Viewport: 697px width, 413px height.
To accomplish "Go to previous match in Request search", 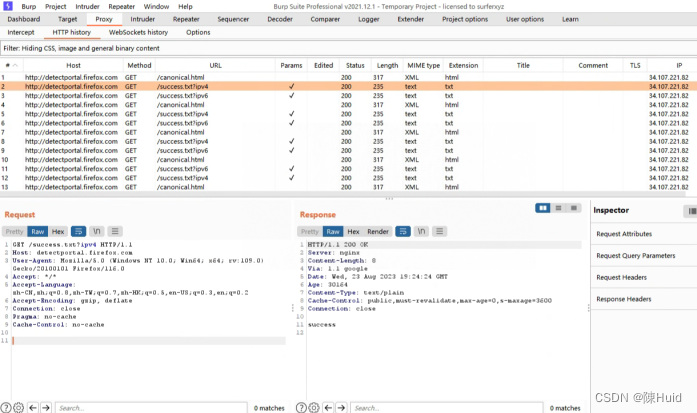I will [x=33, y=407].
